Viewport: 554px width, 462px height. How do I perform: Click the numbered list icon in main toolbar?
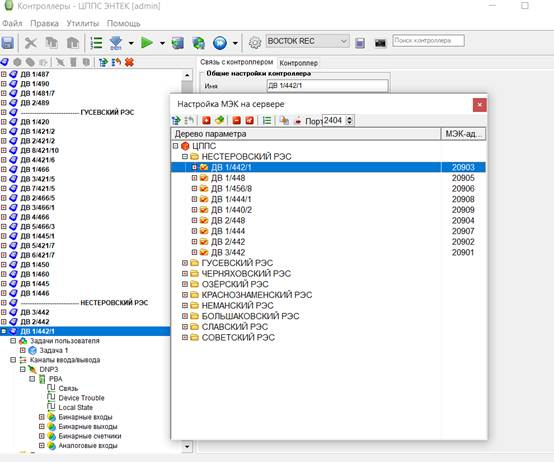click(96, 43)
